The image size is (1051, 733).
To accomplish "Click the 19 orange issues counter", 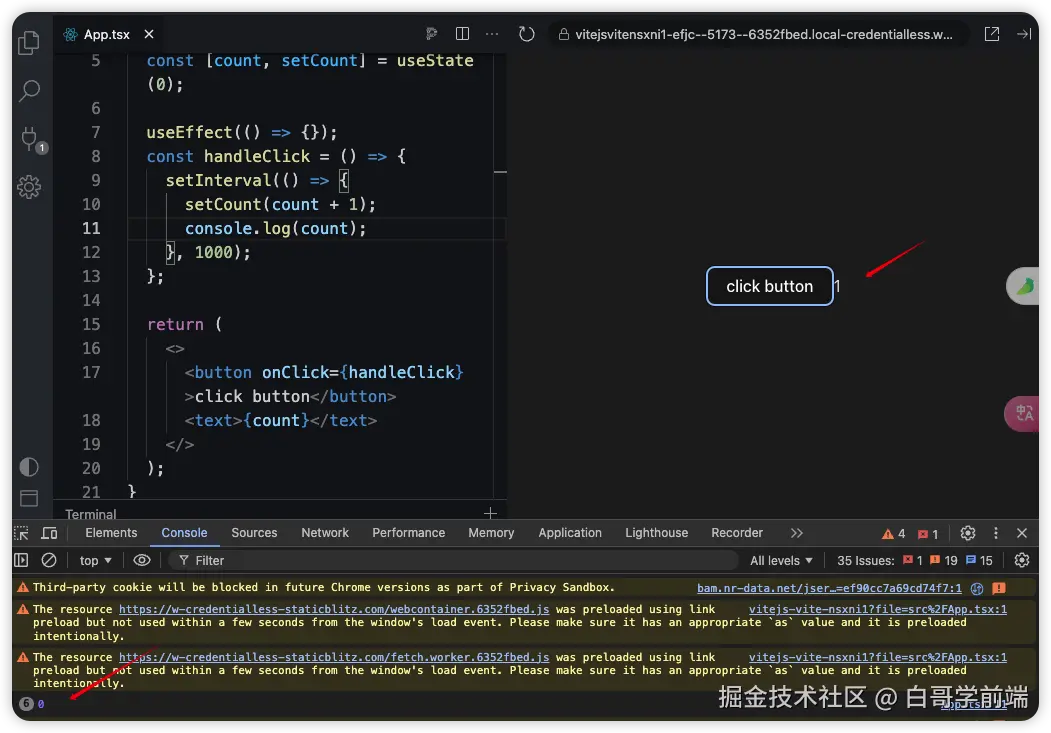I will click(x=943, y=561).
